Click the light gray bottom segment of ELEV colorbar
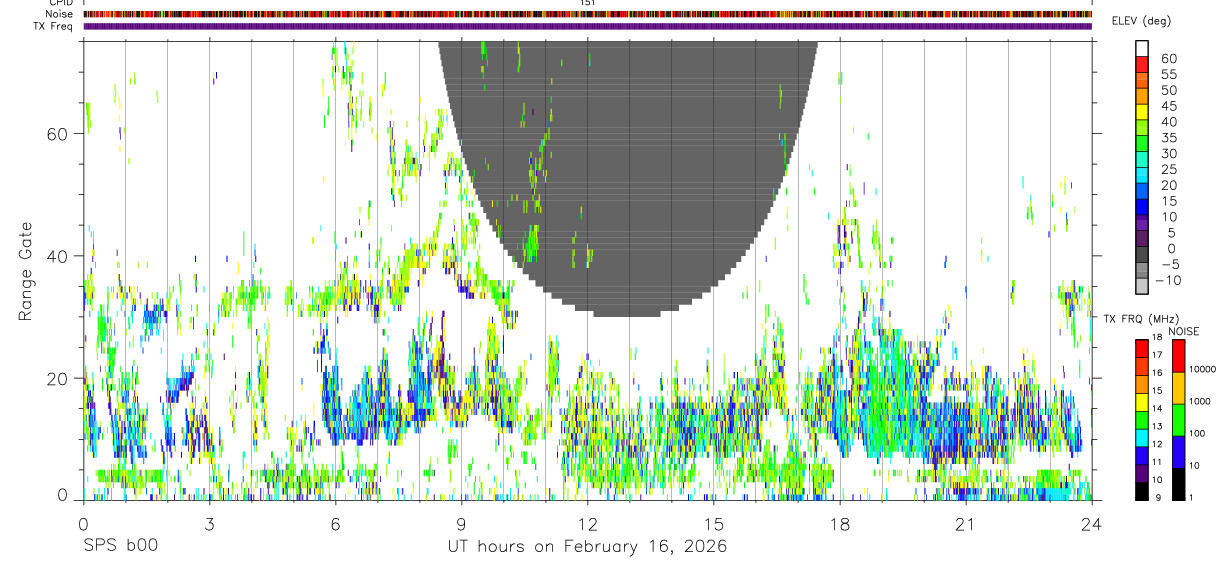Screen dimensions: 1228x567 point(1142,285)
